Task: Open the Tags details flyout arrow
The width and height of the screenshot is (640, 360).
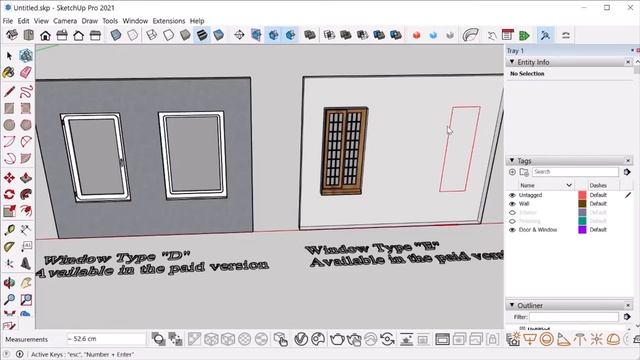Action: coord(627,172)
